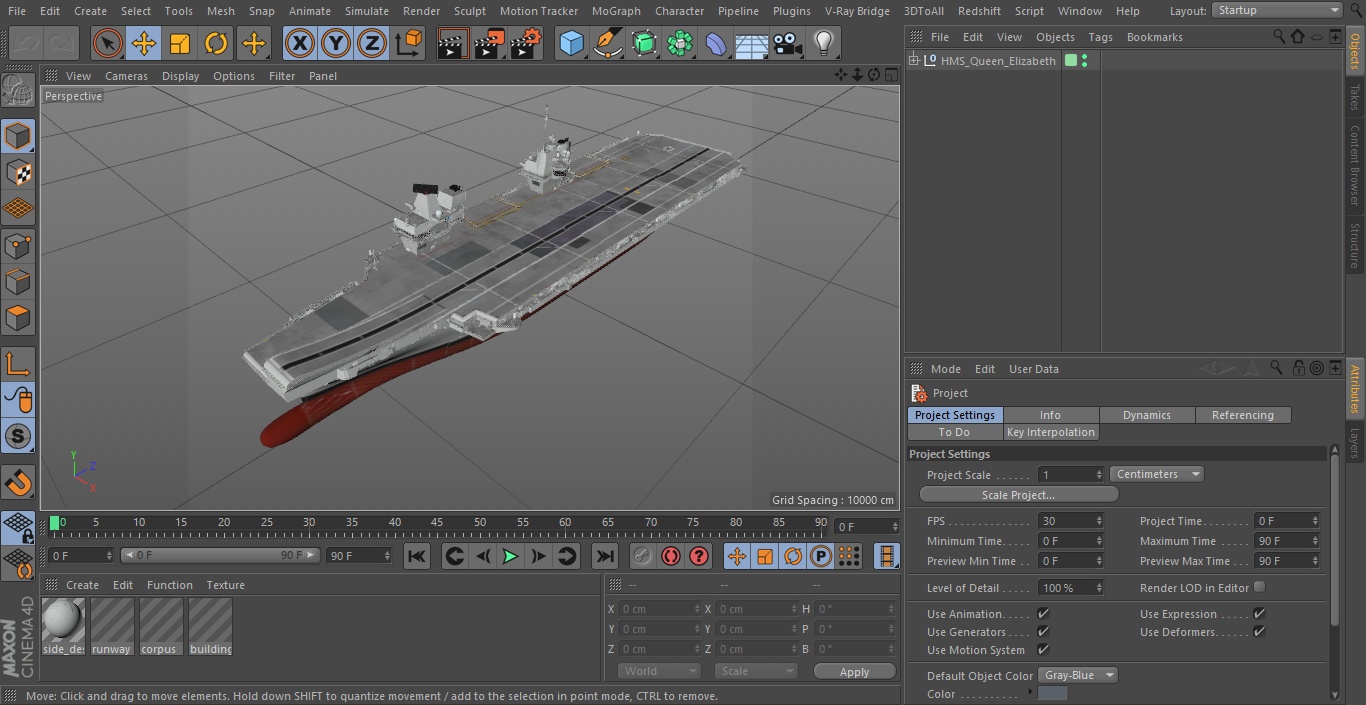Screen dimensions: 1366x705
Task: Toggle HMS_Queen_Elizabeth visibility dots
Action: click(x=1084, y=61)
